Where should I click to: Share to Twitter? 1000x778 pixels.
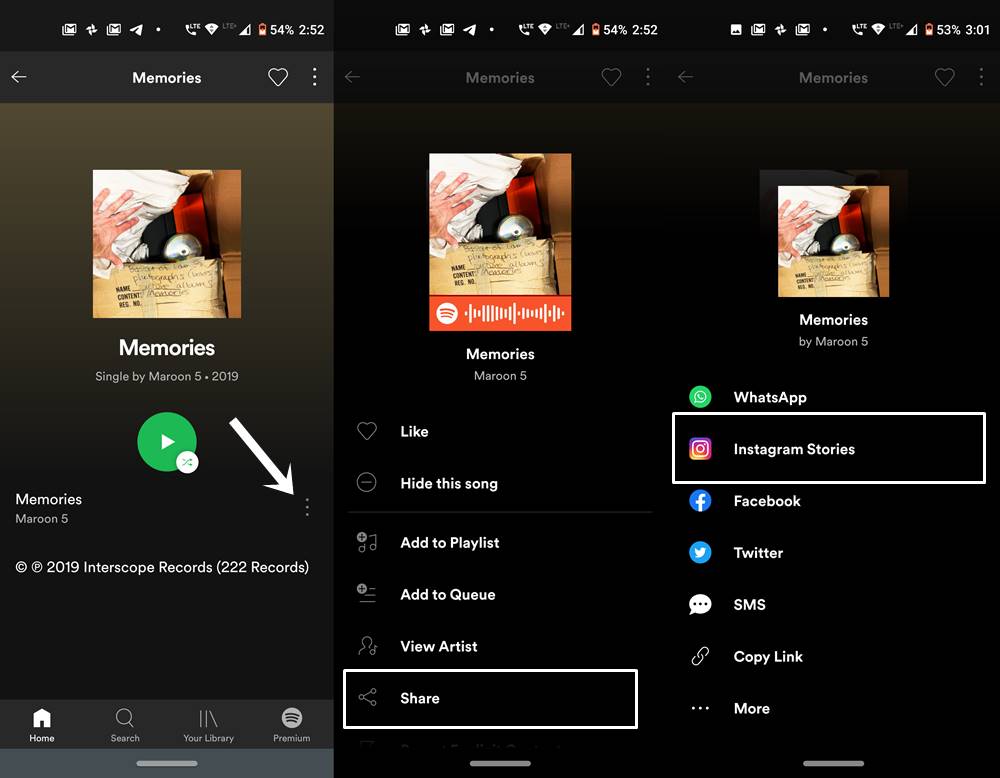833,553
